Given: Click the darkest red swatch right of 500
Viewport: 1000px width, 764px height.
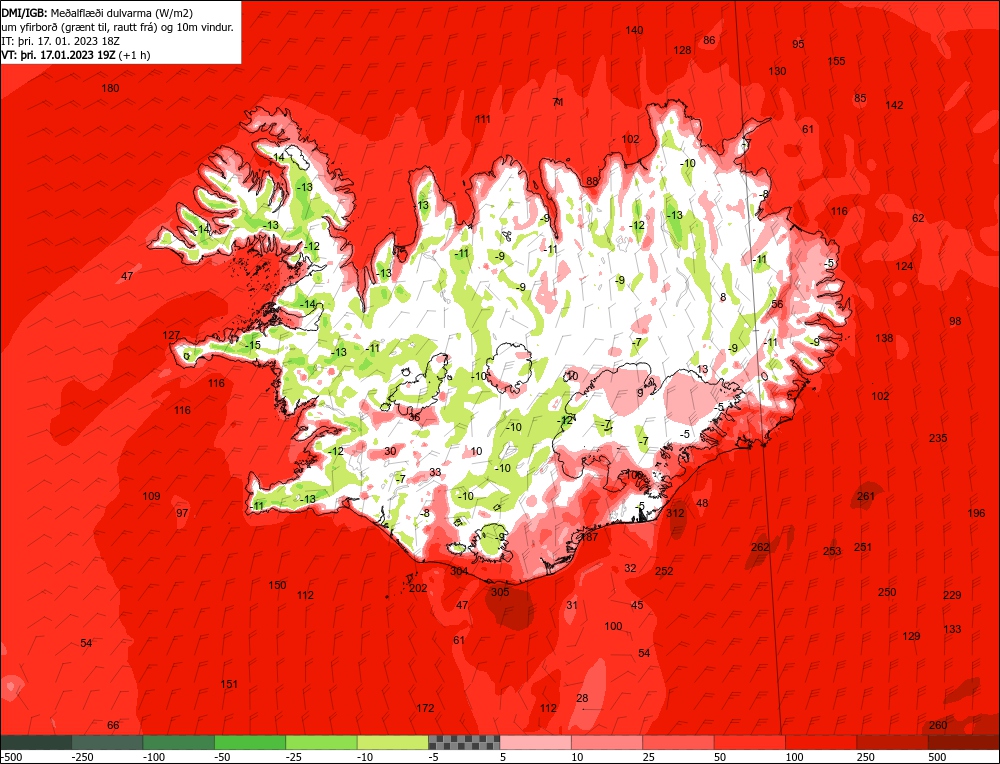Looking at the screenshot, I should [x=964, y=742].
